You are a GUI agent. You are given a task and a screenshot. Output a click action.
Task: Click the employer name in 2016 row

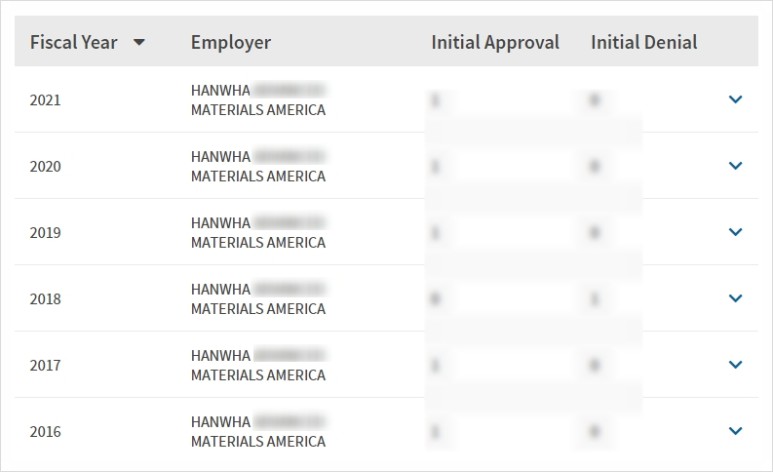(x=258, y=432)
